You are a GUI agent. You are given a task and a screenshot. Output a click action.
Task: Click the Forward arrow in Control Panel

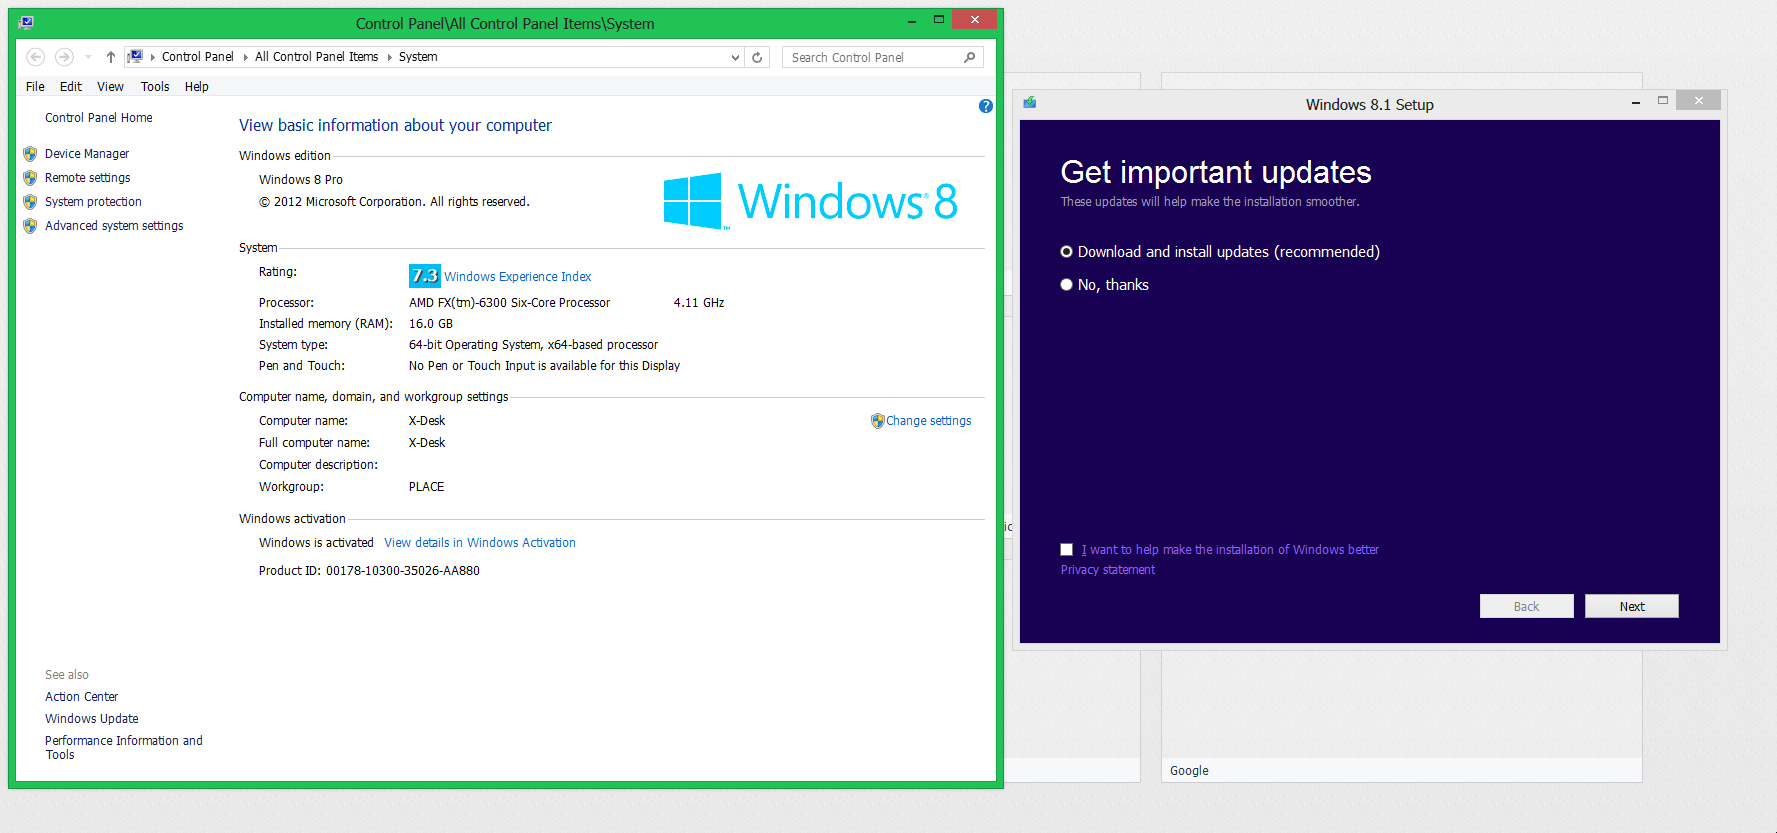64,57
